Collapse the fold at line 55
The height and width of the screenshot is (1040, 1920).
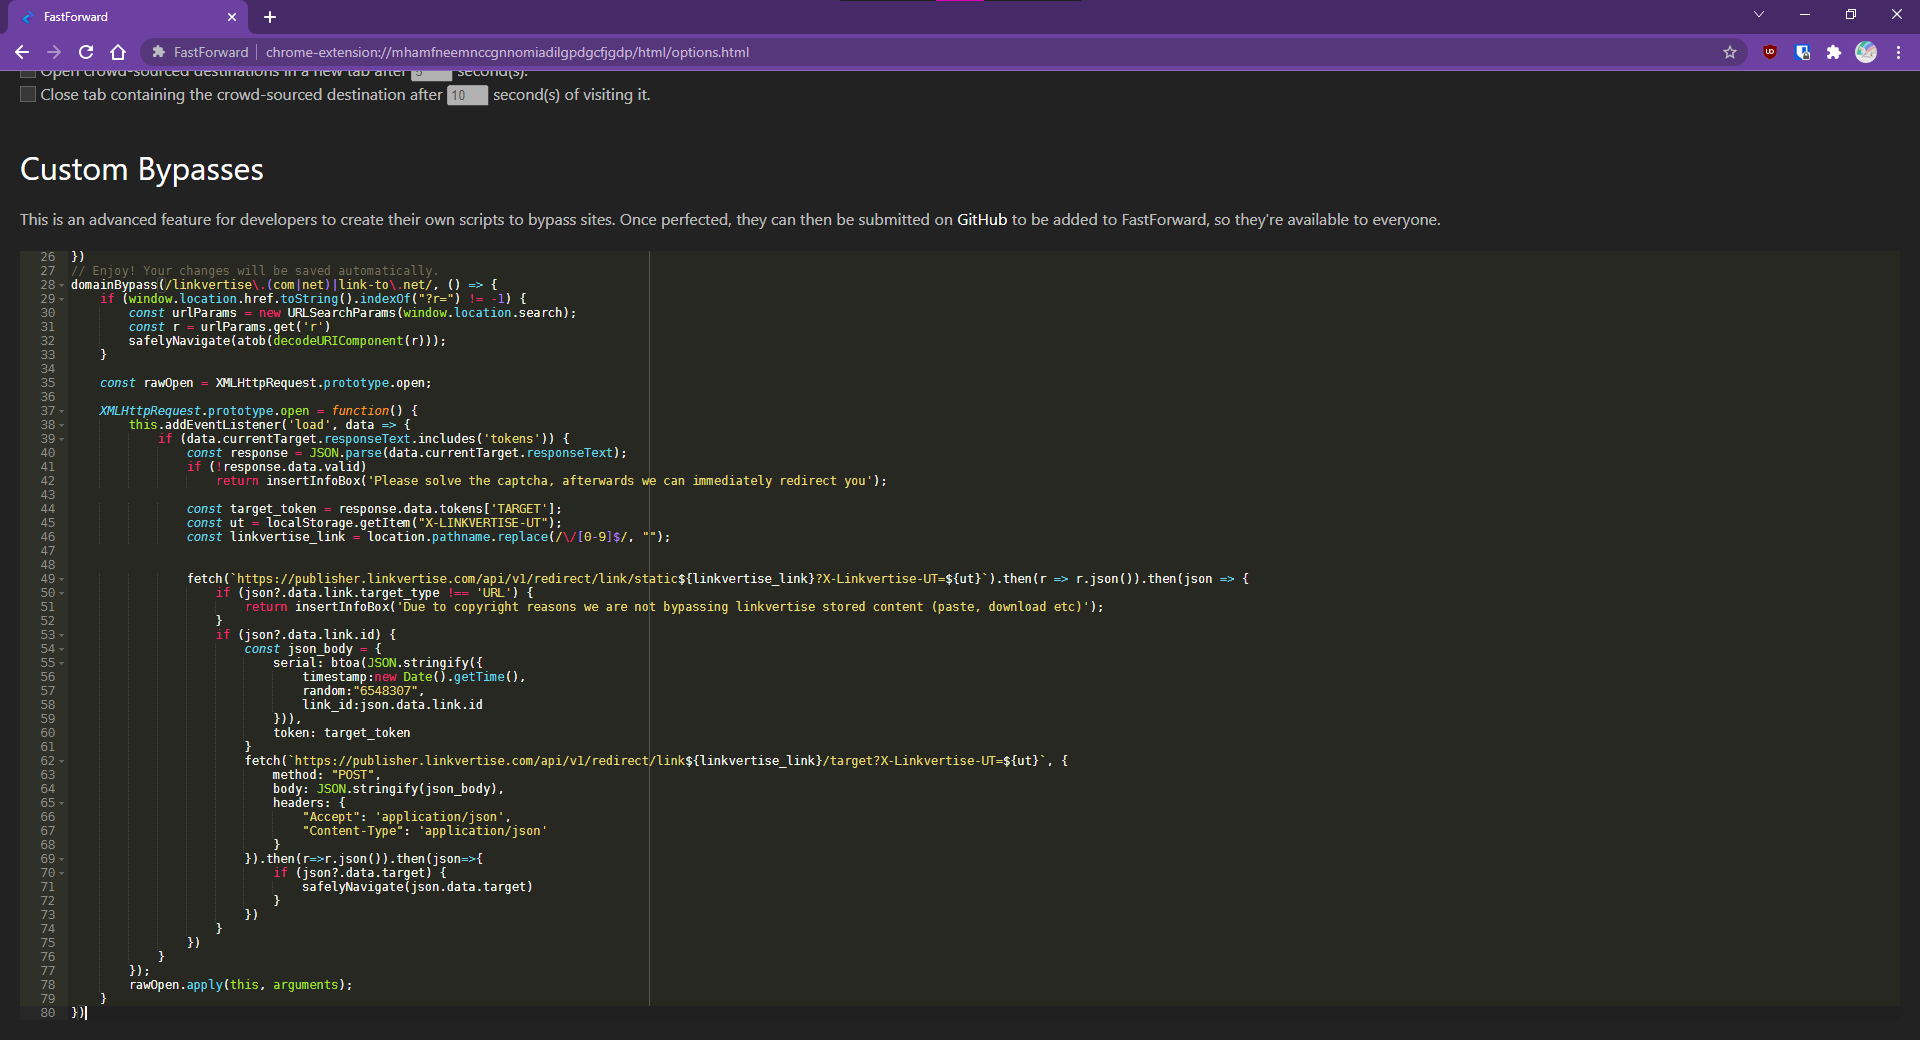coord(62,663)
